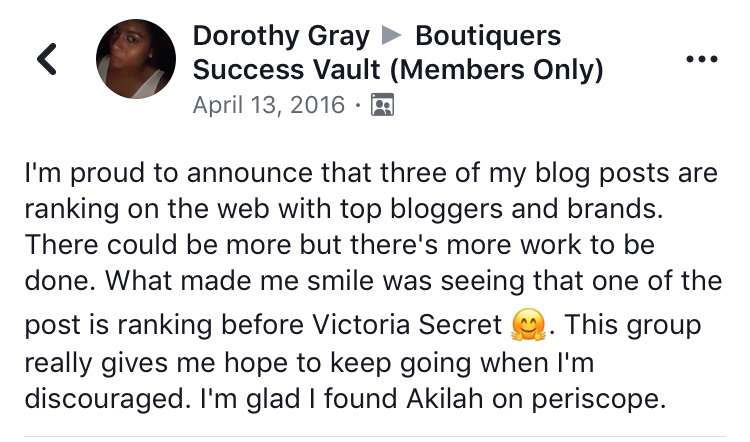This screenshot has height=442, width=750.
Task: Click the word periscope ending the post
Action: pos(599,399)
